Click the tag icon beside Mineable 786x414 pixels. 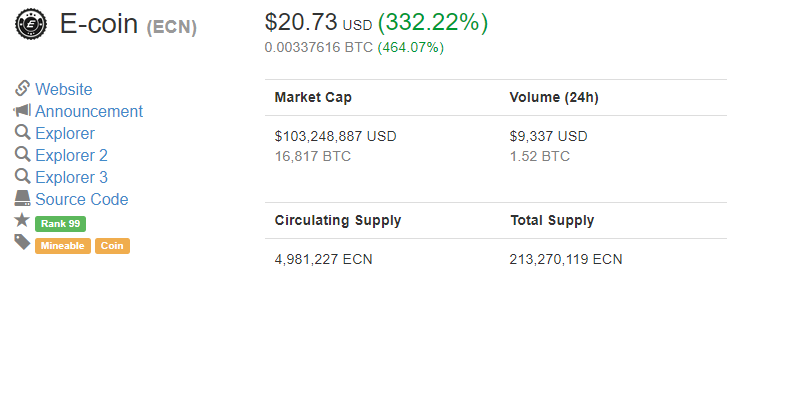coord(22,242)
